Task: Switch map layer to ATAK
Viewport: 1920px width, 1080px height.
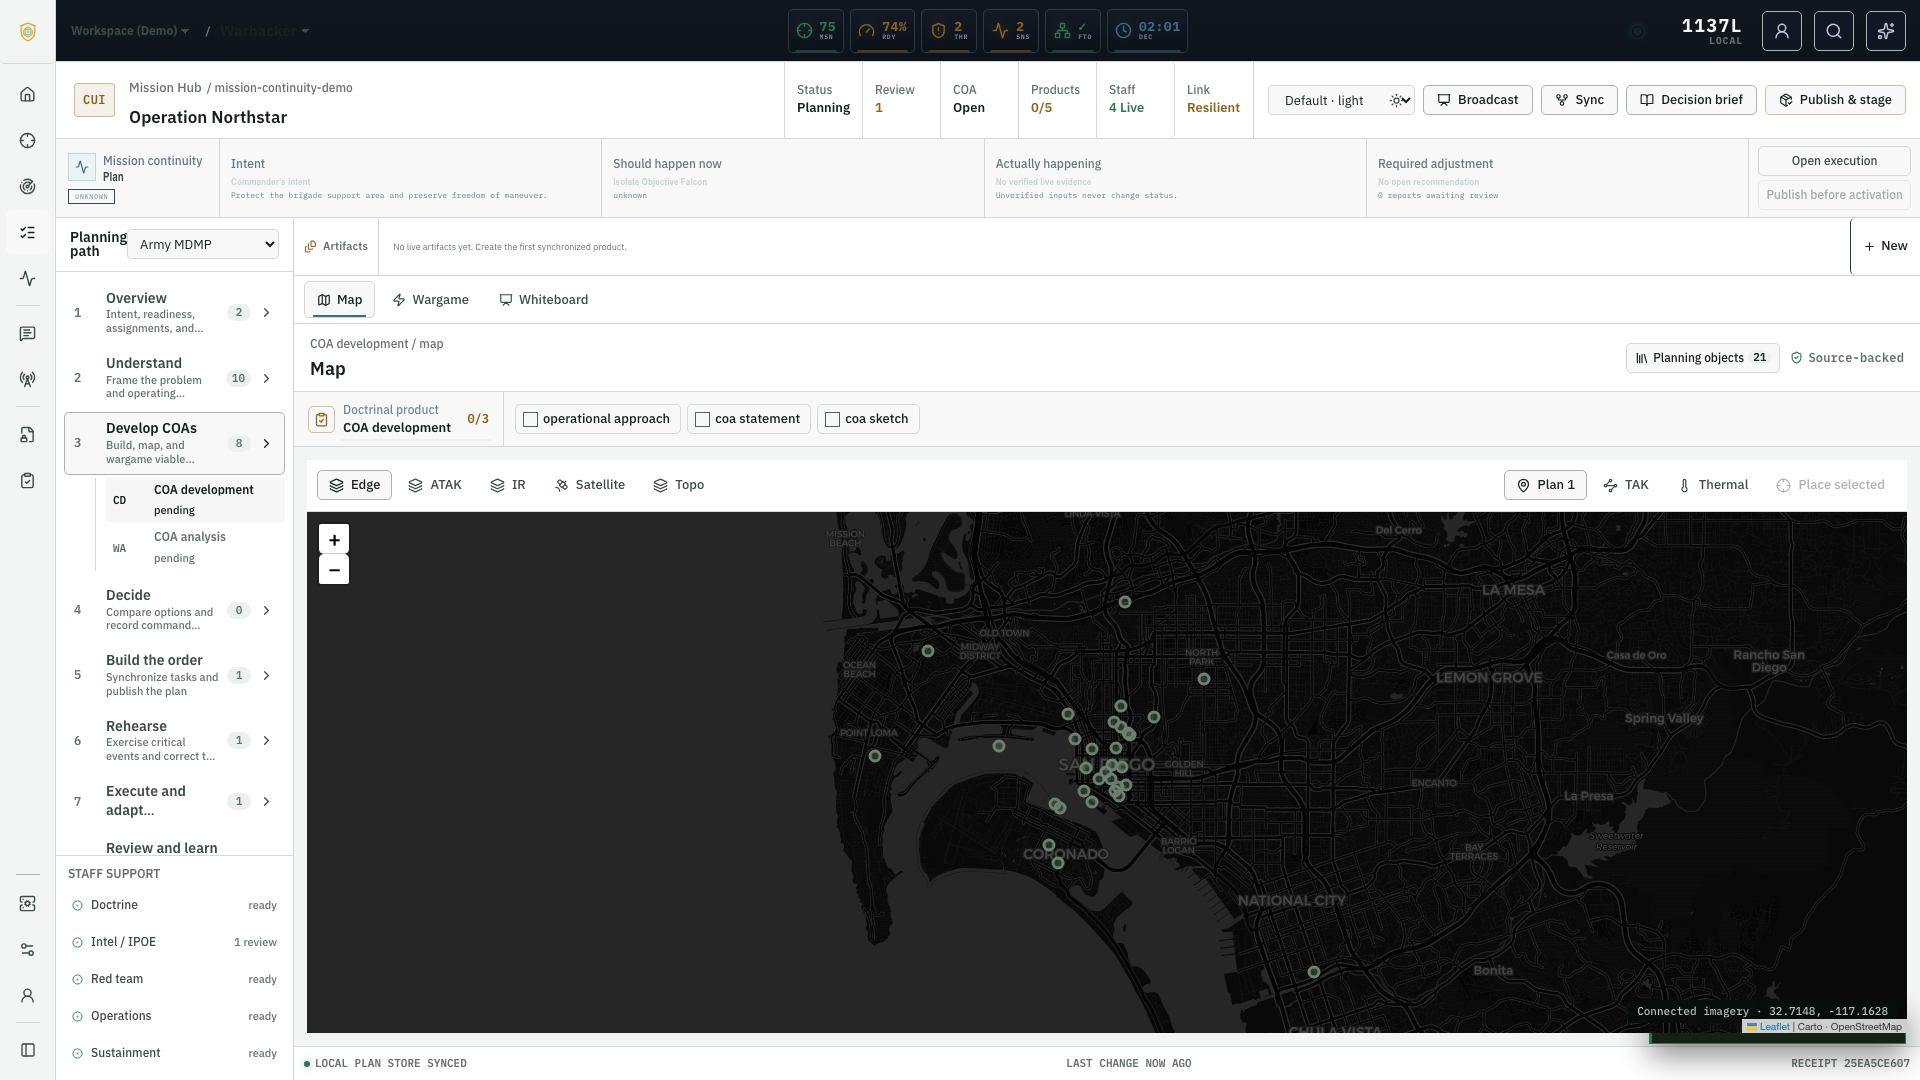Action: pos(435,485)
